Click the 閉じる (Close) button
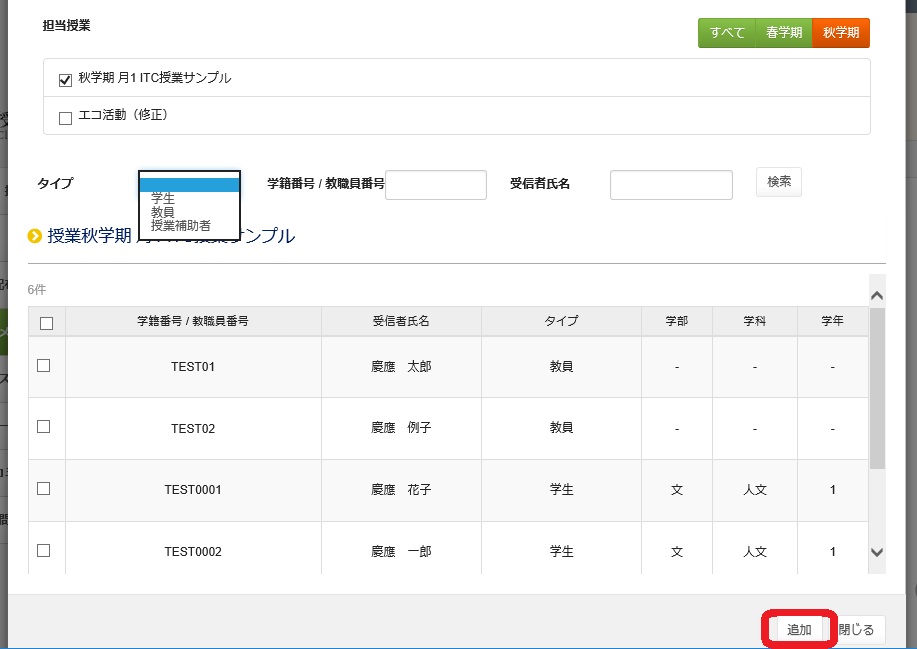This screenshot has height=649, width=917. (857, 629)
